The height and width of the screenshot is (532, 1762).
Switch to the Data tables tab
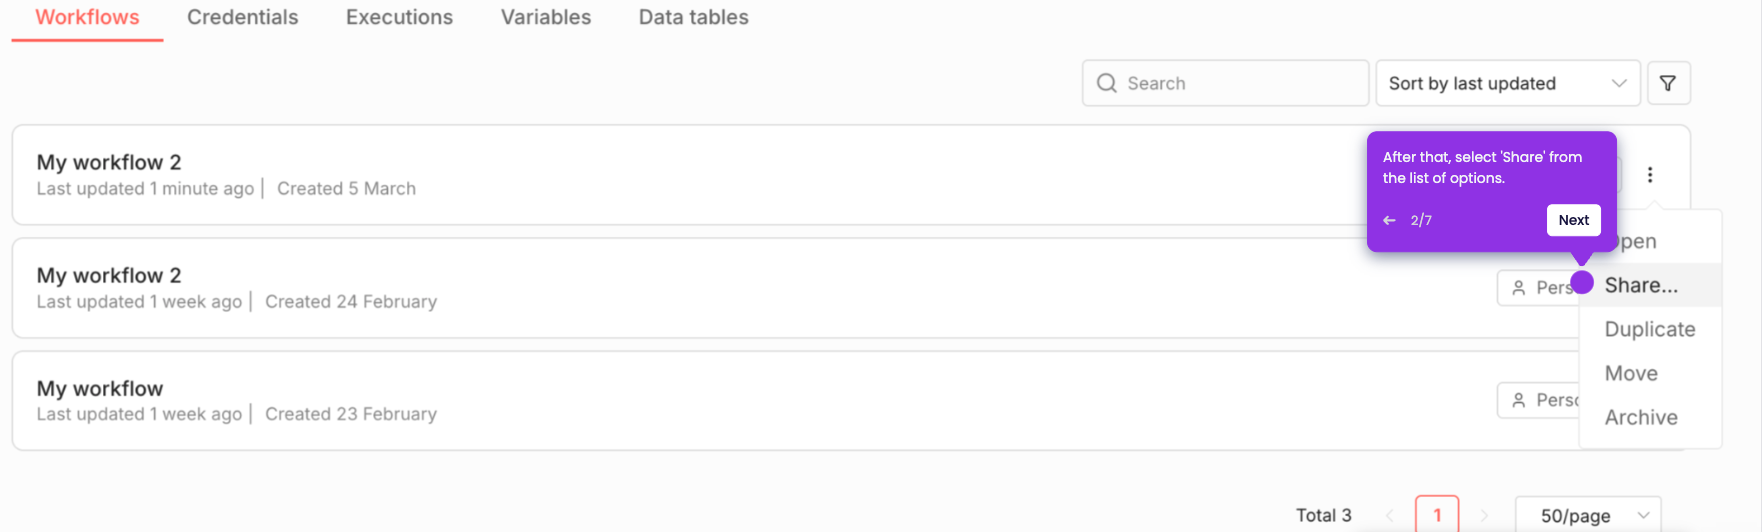(693, 17)
